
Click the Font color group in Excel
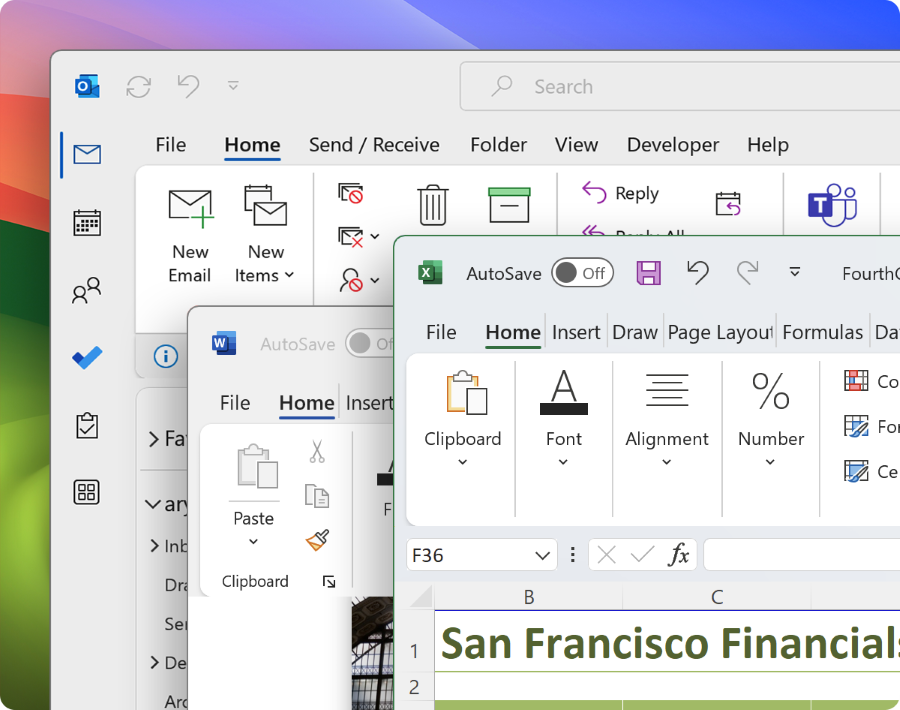[563, 415]
